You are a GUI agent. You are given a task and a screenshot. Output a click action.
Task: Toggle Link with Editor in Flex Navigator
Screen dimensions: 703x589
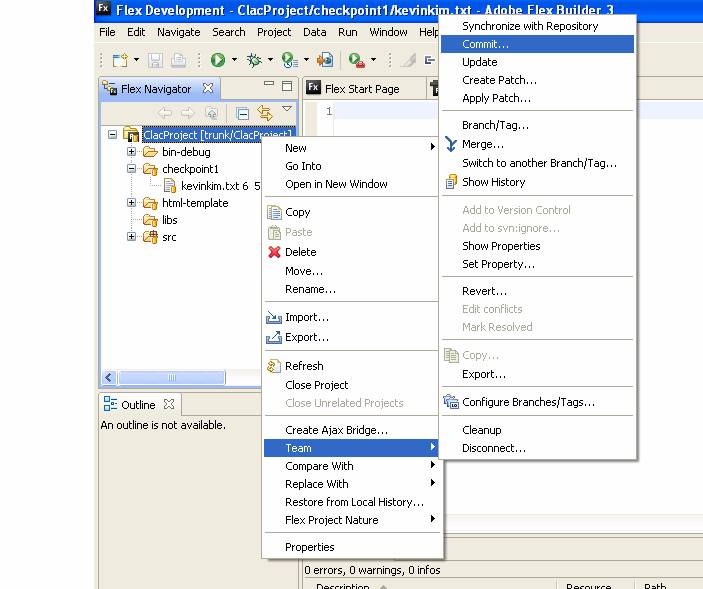265,113
